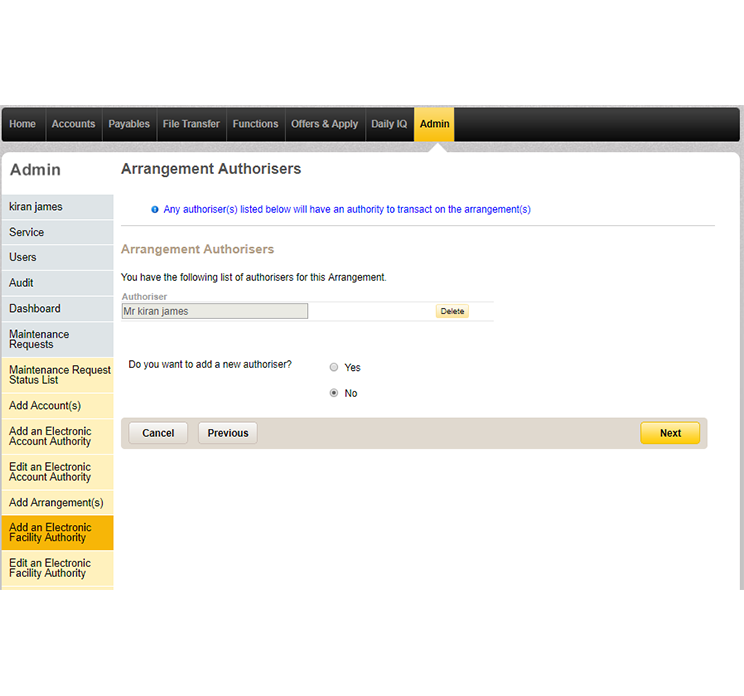
Task: Open Offers & Apply tab
Action: (x=324, y=124)
